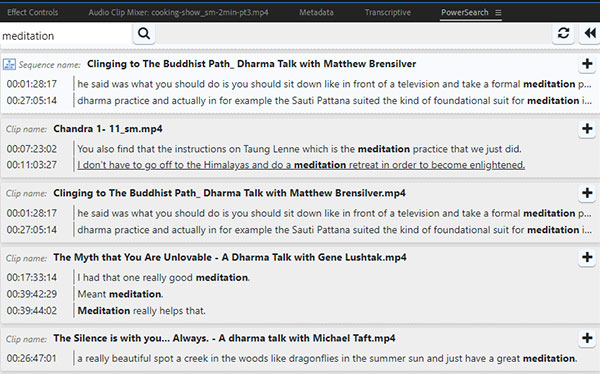Image resolution: width=600 pixels, height=374 pixels.
Task: Select timecode 00:39:44:02
Action: (x=32, y=310)
